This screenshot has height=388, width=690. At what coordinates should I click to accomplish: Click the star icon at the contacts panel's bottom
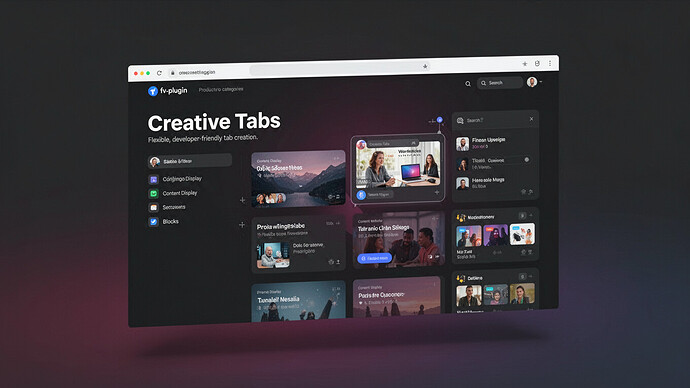point(523,192)
